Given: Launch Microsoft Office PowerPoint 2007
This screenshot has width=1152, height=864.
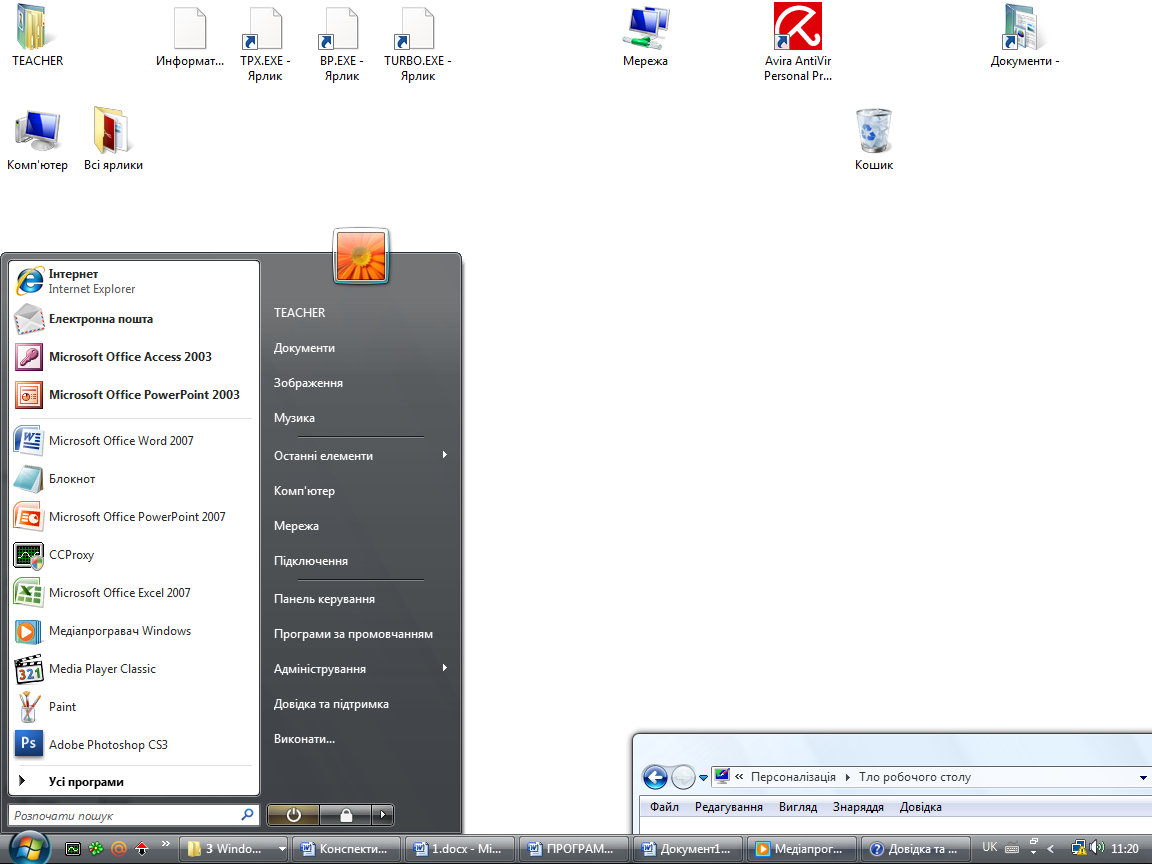Looking at the screenshot, I should [x=134, y=517].
